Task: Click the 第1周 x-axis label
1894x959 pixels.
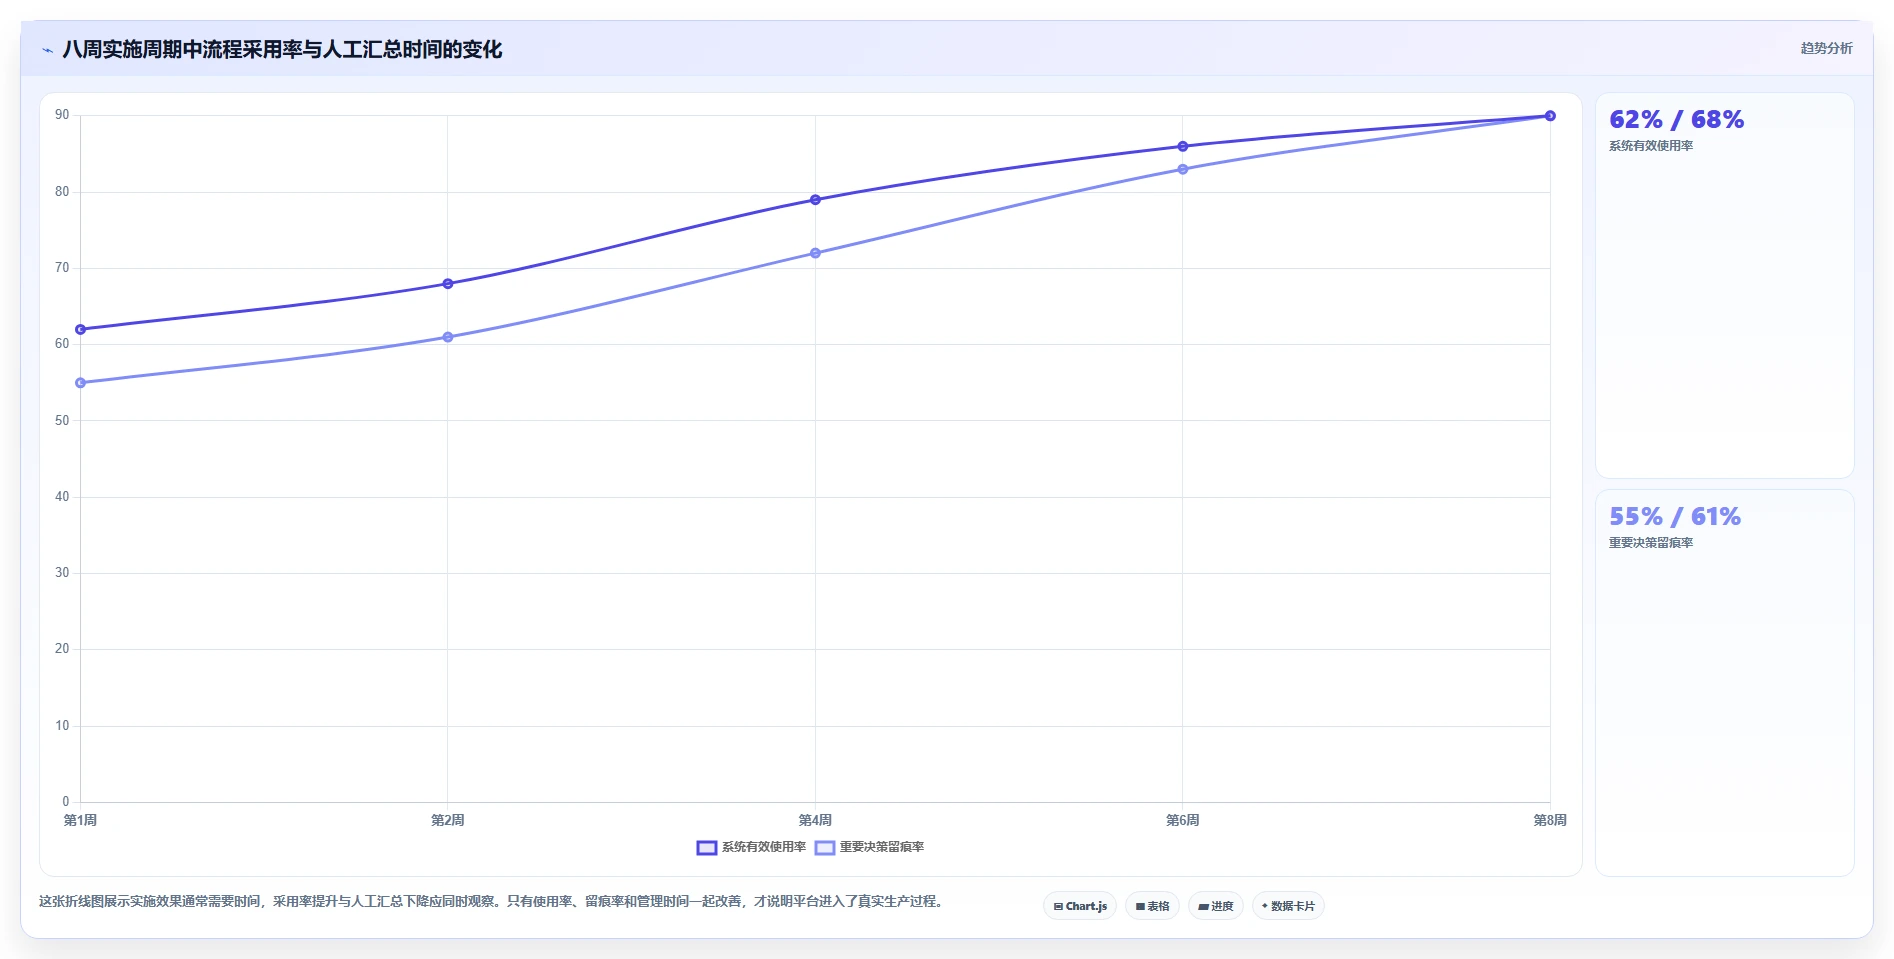Action: coord(81,820)
